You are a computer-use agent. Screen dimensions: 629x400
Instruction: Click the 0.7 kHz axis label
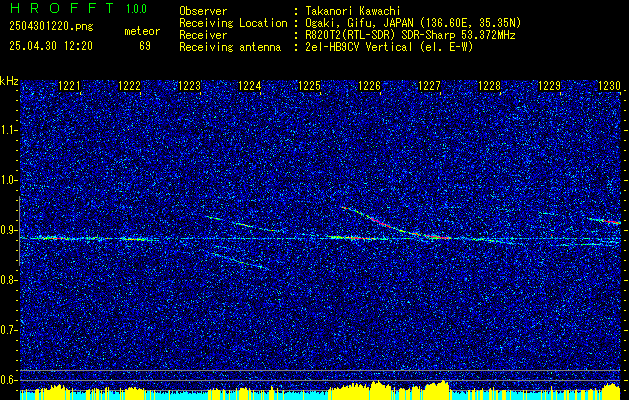coord(8,330)
